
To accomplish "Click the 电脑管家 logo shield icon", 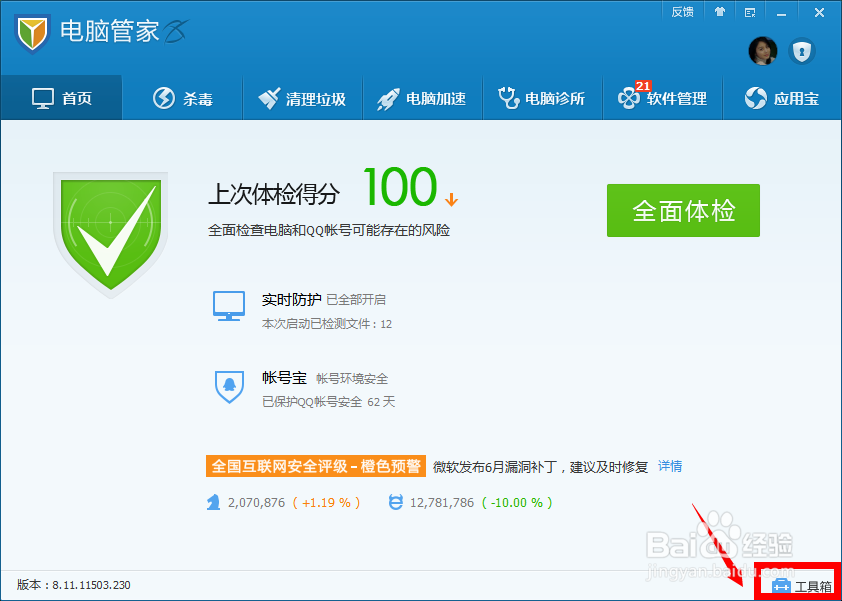I will coord(32,34).
